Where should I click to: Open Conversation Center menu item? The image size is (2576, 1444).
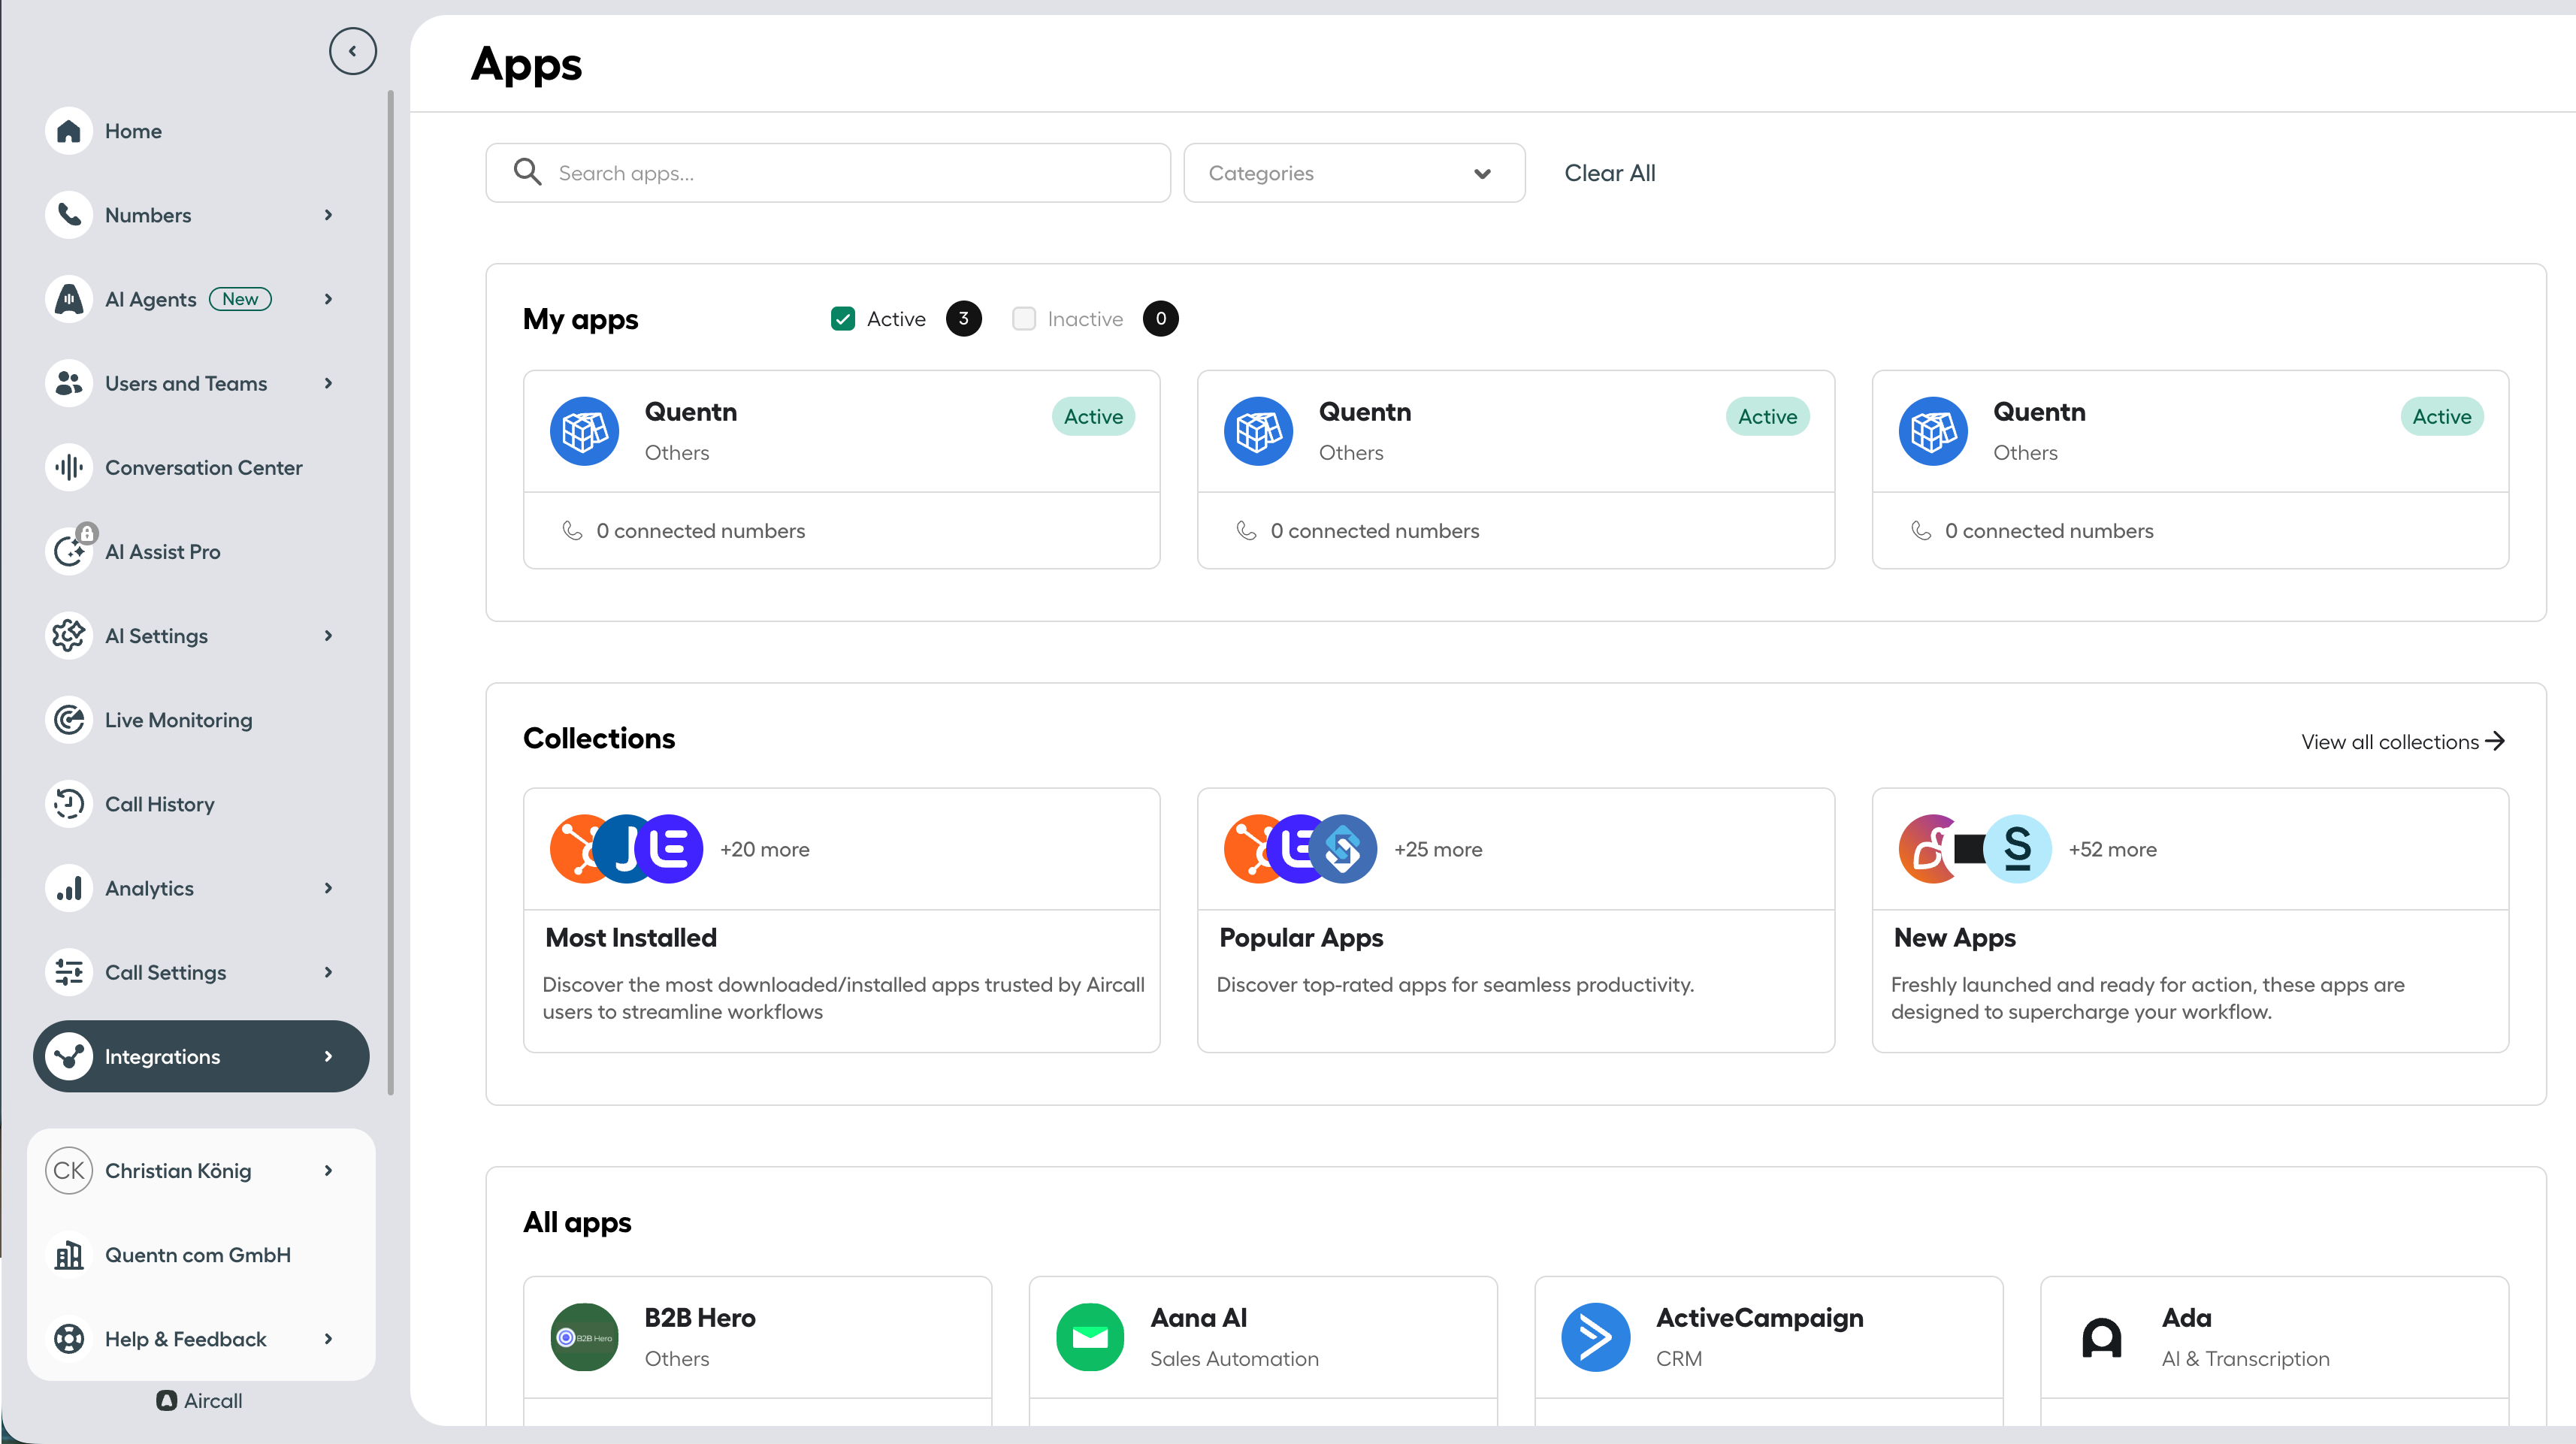tap(200, 467)
